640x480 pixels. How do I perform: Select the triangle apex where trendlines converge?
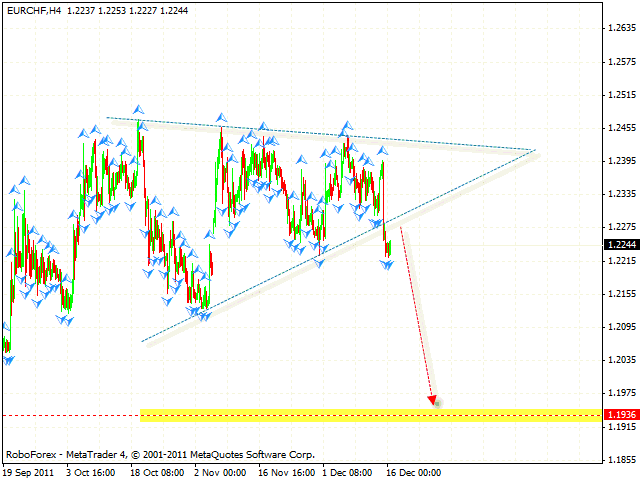[536, 151]
